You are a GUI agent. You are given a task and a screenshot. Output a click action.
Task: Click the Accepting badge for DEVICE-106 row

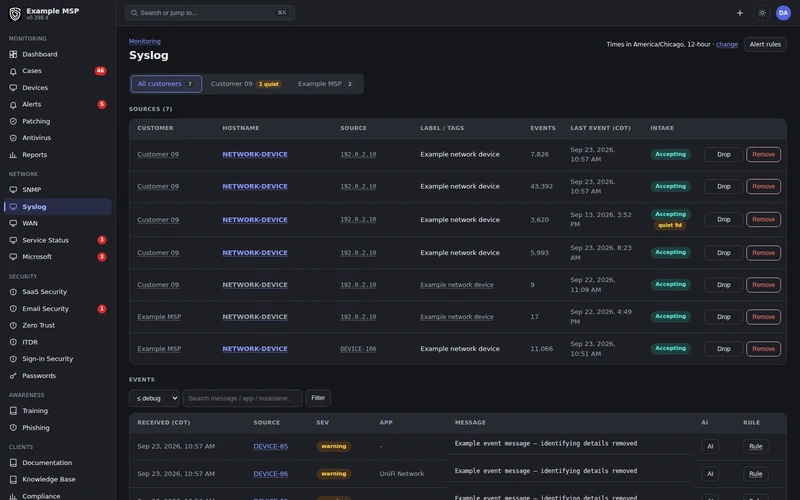coord(670,348)
